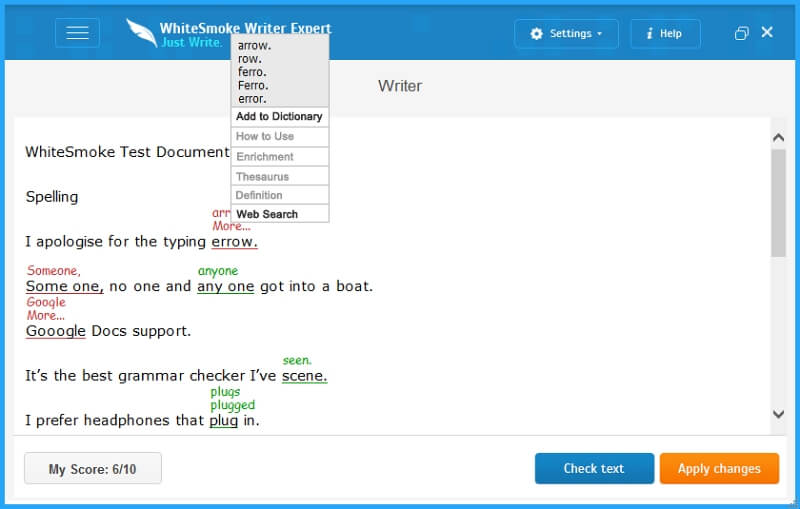Viewport: 800px width, 509px height.
Task: Click the Settings gear icon
Action: pyautogui.click(x=536, y=34)
